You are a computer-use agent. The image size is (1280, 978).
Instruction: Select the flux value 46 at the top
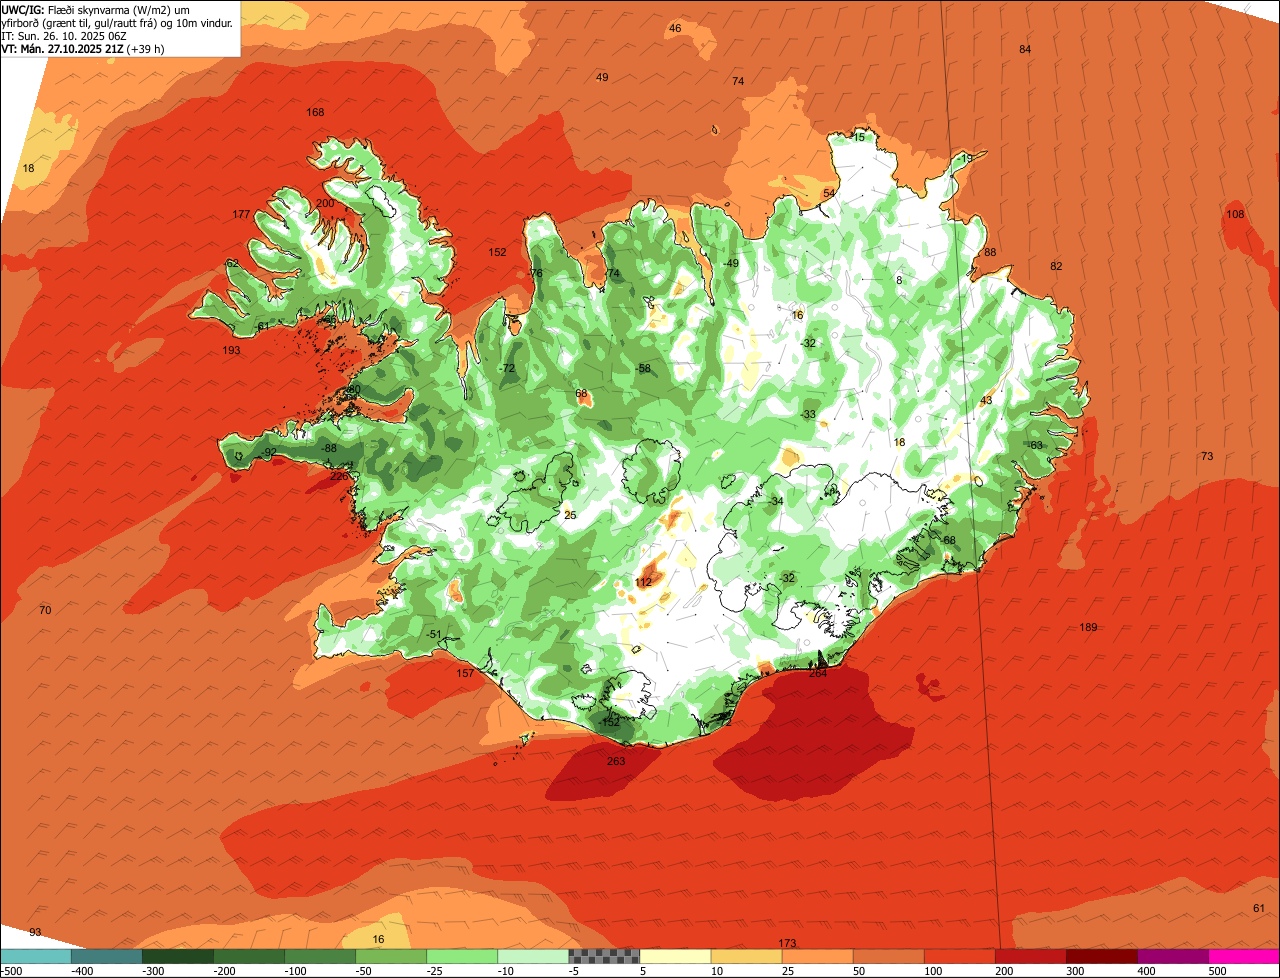pos(675,28)
